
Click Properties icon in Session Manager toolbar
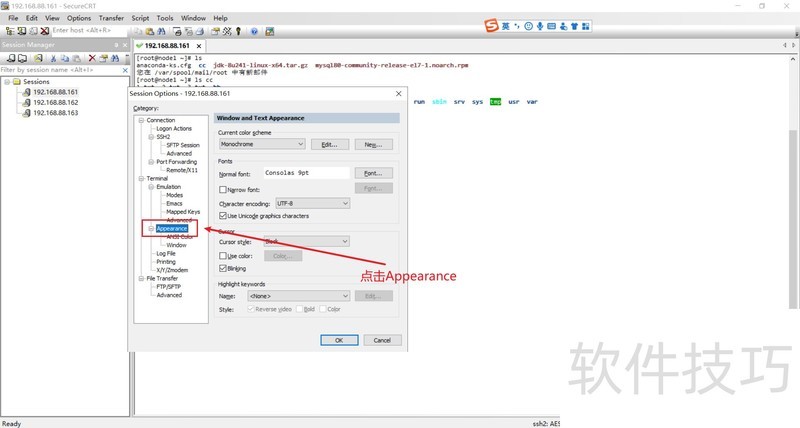coord(104,58)
